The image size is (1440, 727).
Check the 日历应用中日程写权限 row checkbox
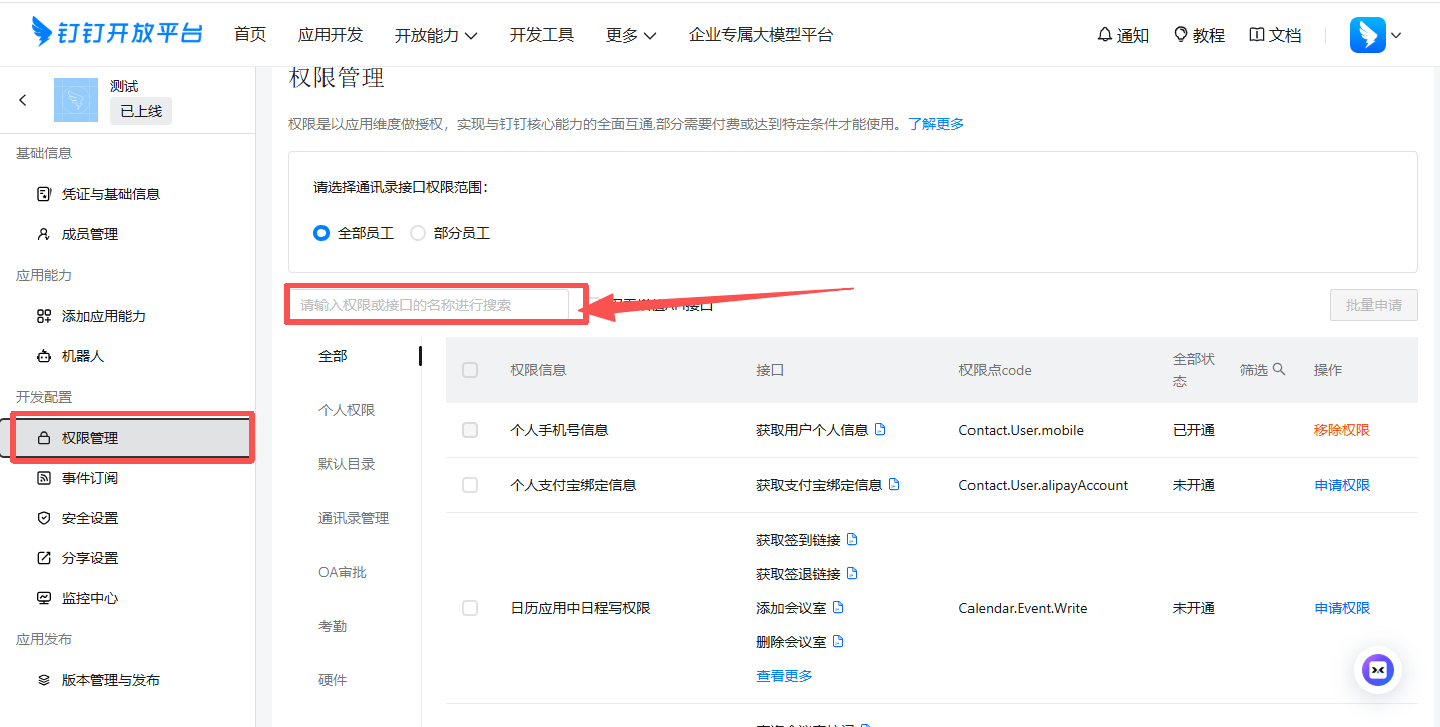click(470, 608)
